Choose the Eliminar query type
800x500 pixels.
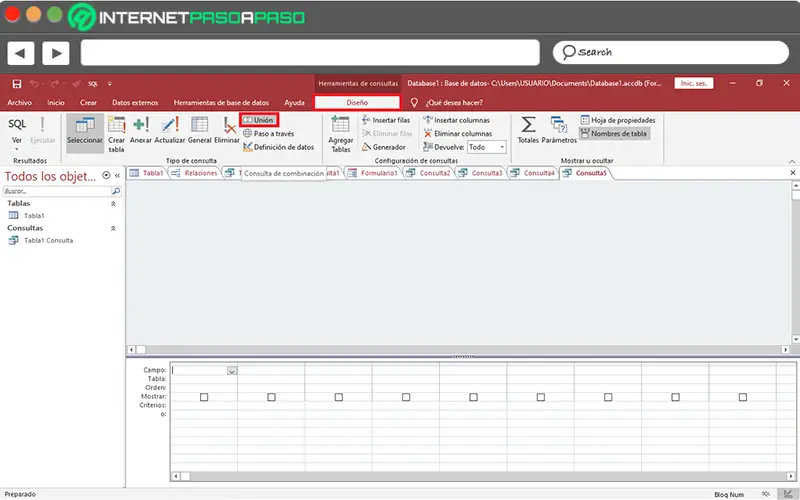[227, 131]
